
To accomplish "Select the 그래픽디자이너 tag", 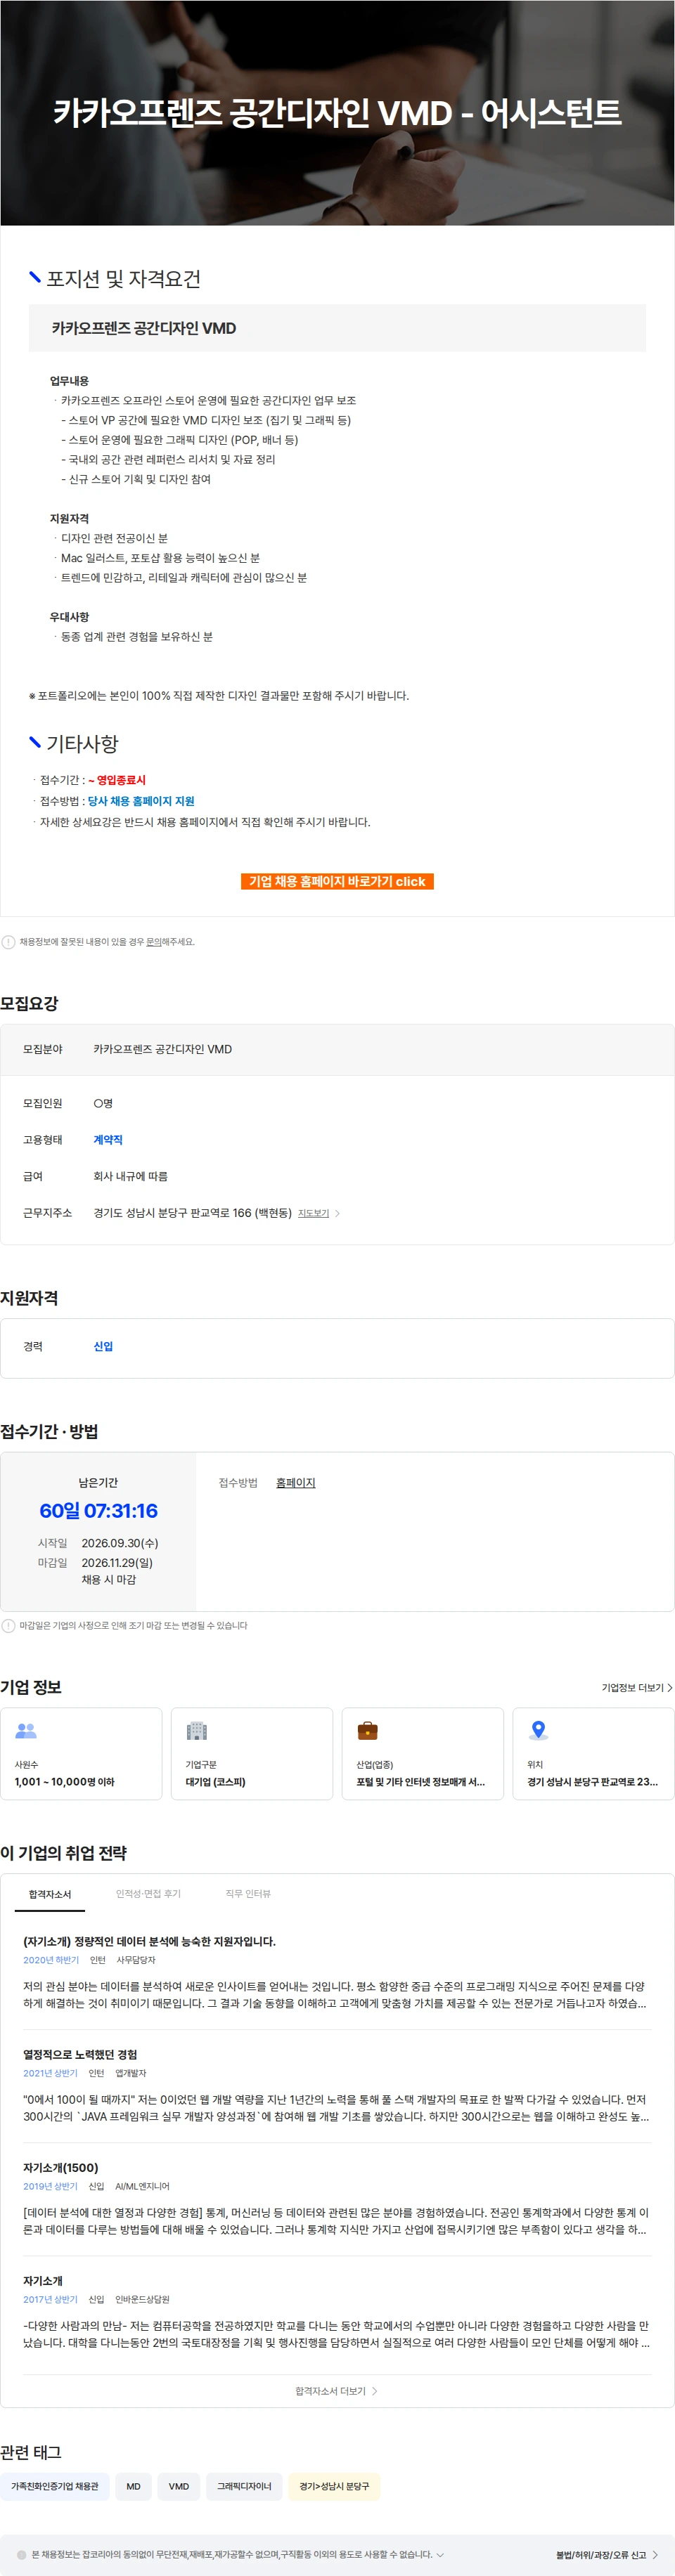I will [244, 2486].
